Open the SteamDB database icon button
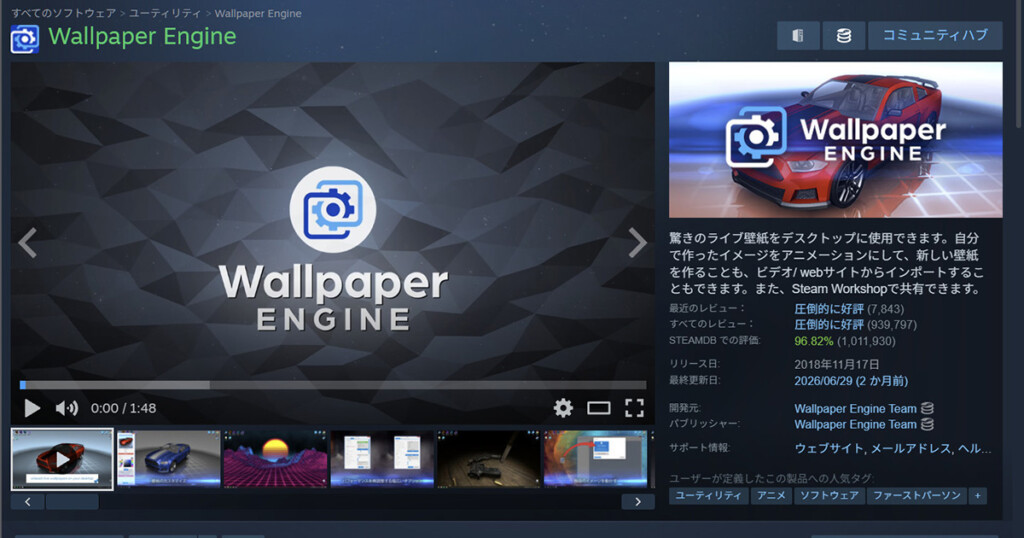 pos(844,35)
